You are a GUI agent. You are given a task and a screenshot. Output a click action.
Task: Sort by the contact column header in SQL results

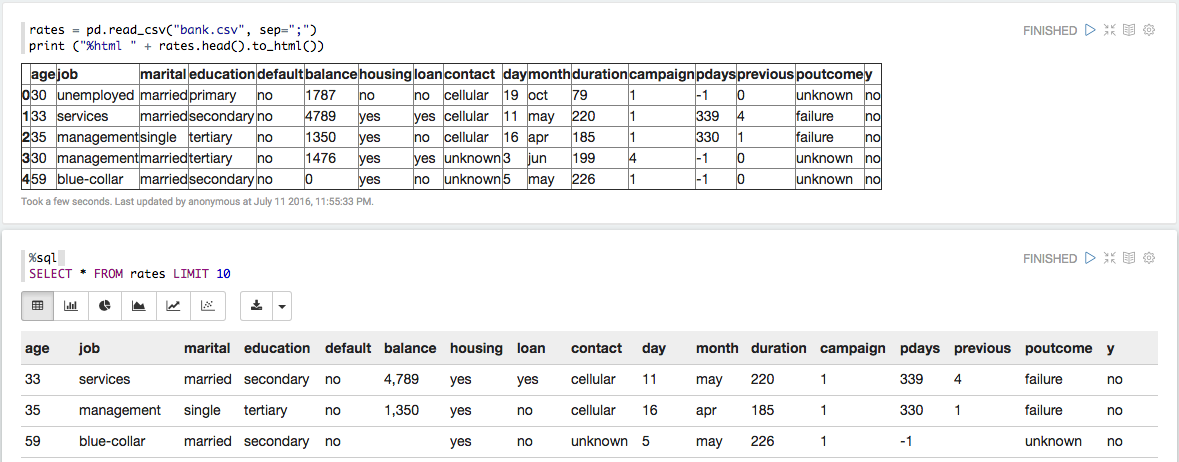tap(596, 348)
